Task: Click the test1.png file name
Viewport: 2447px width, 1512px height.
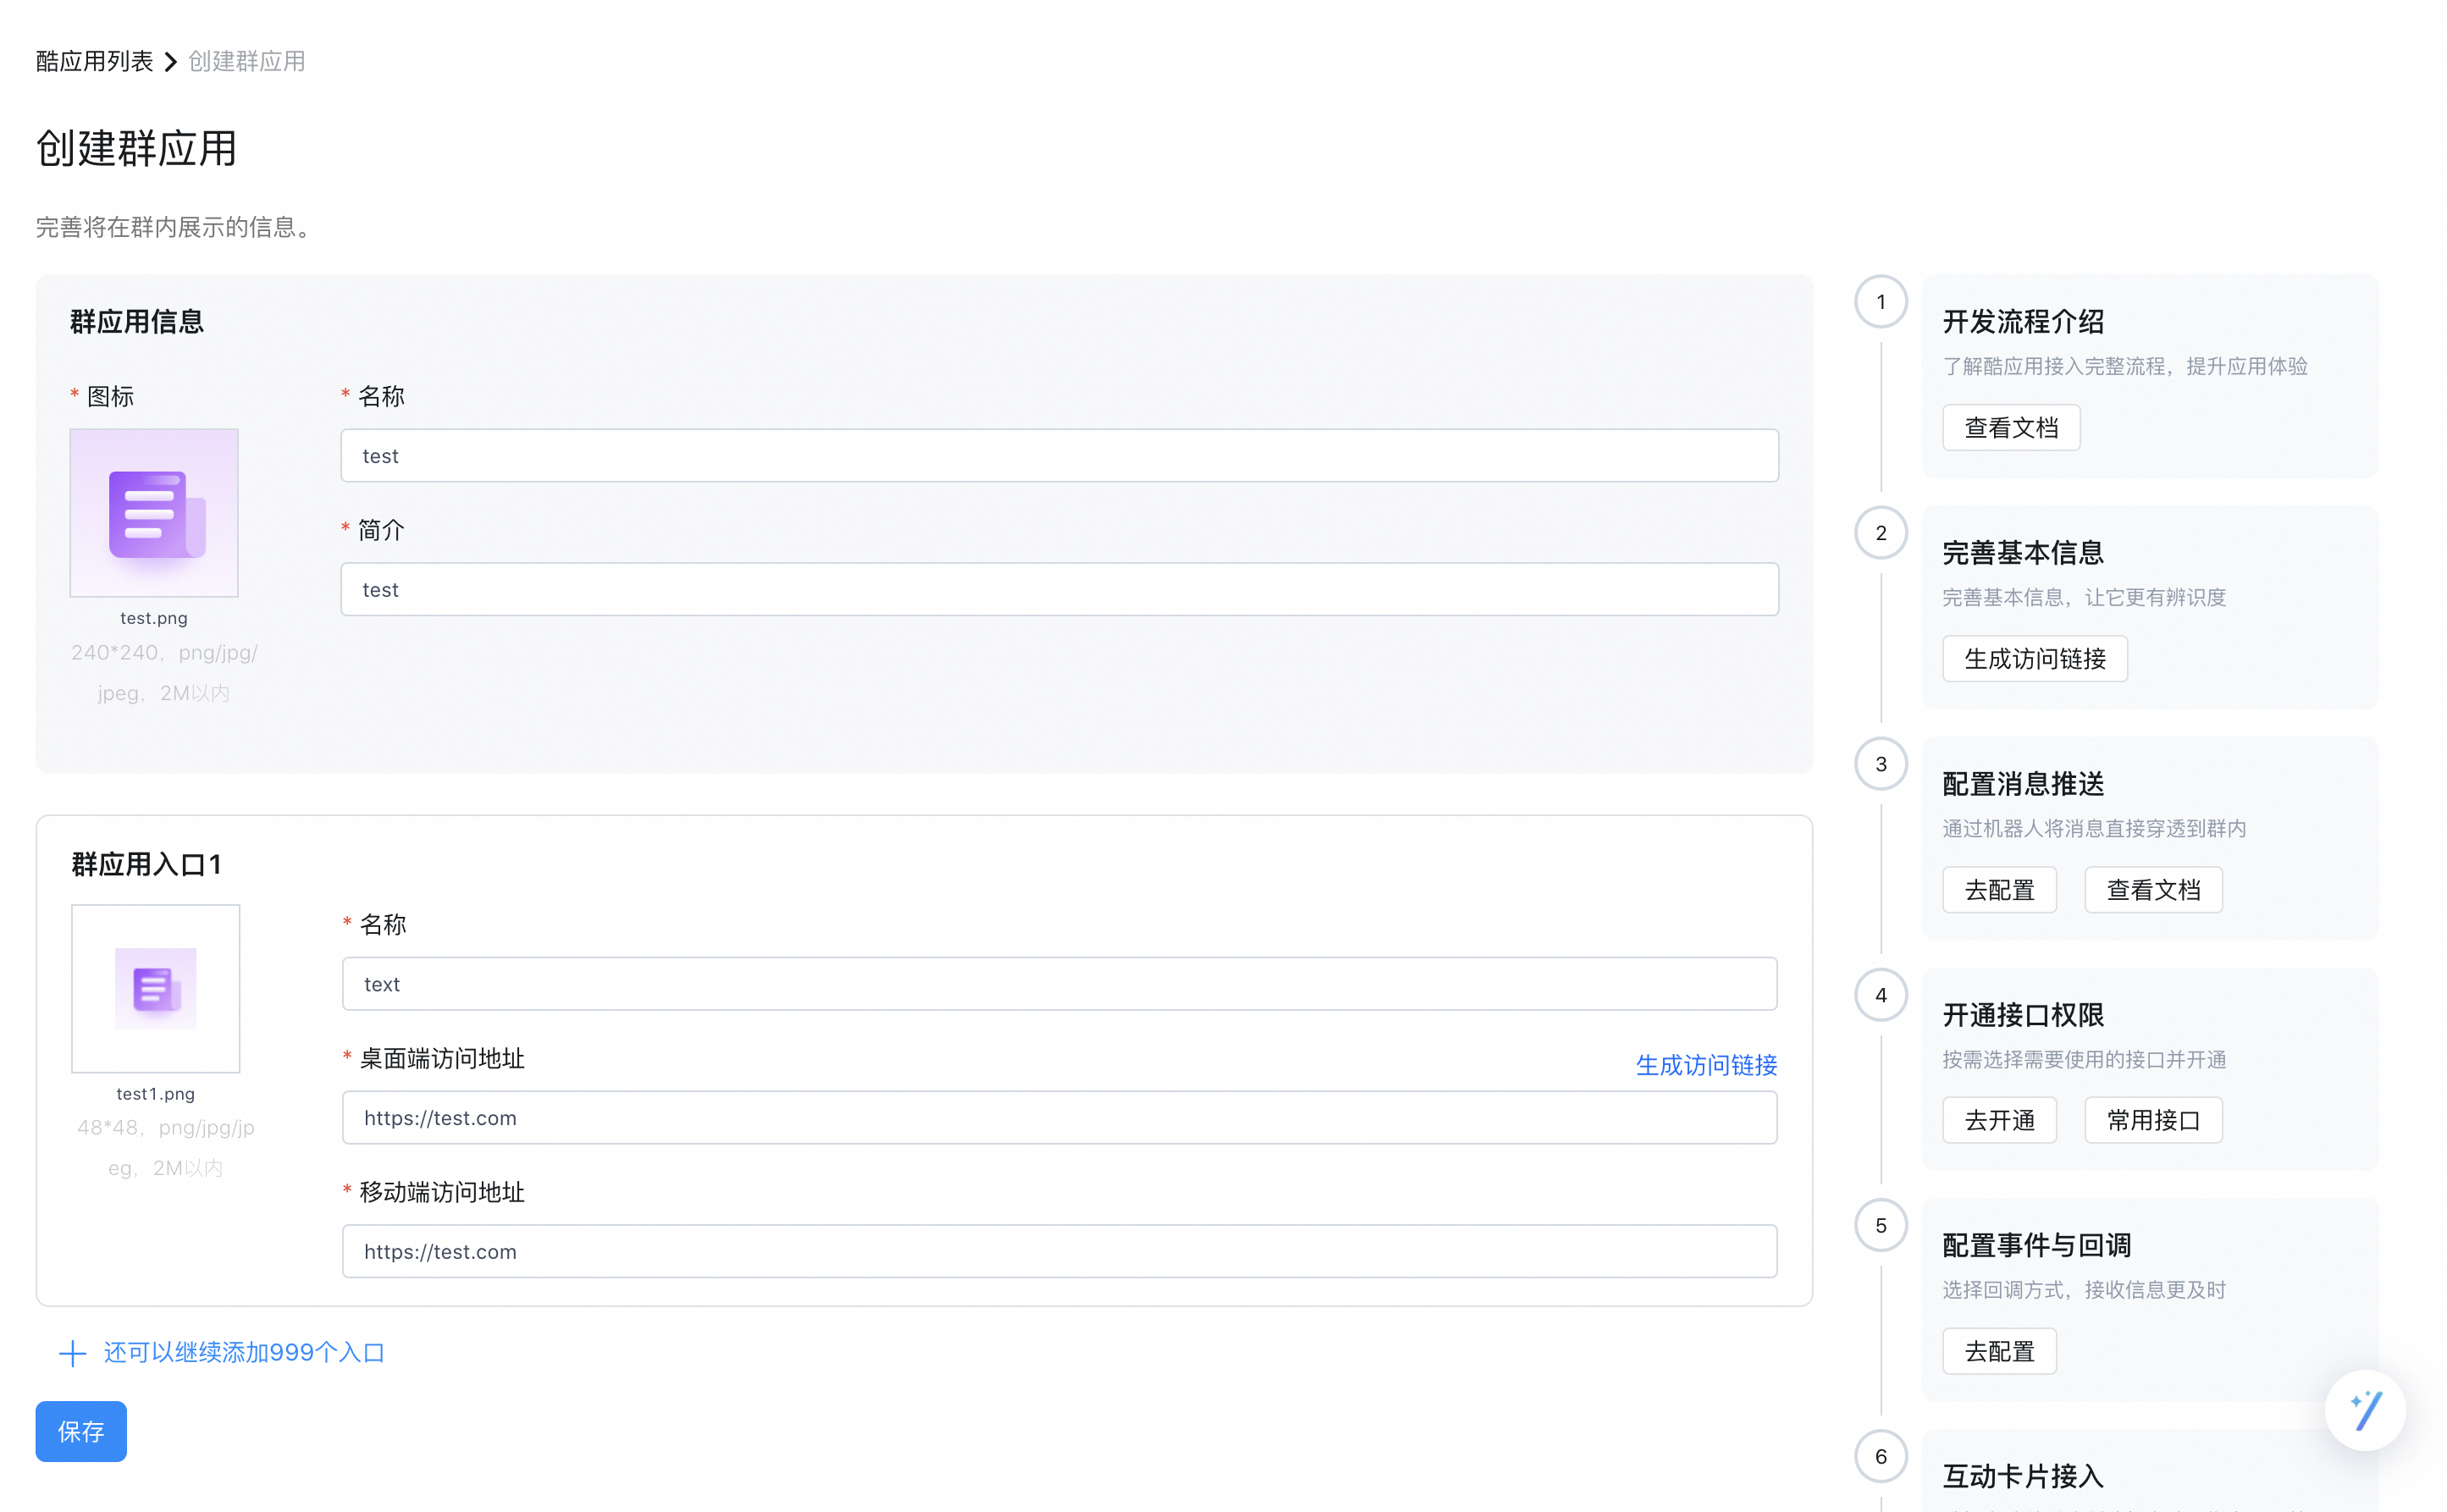Action: click(156, 1094)
